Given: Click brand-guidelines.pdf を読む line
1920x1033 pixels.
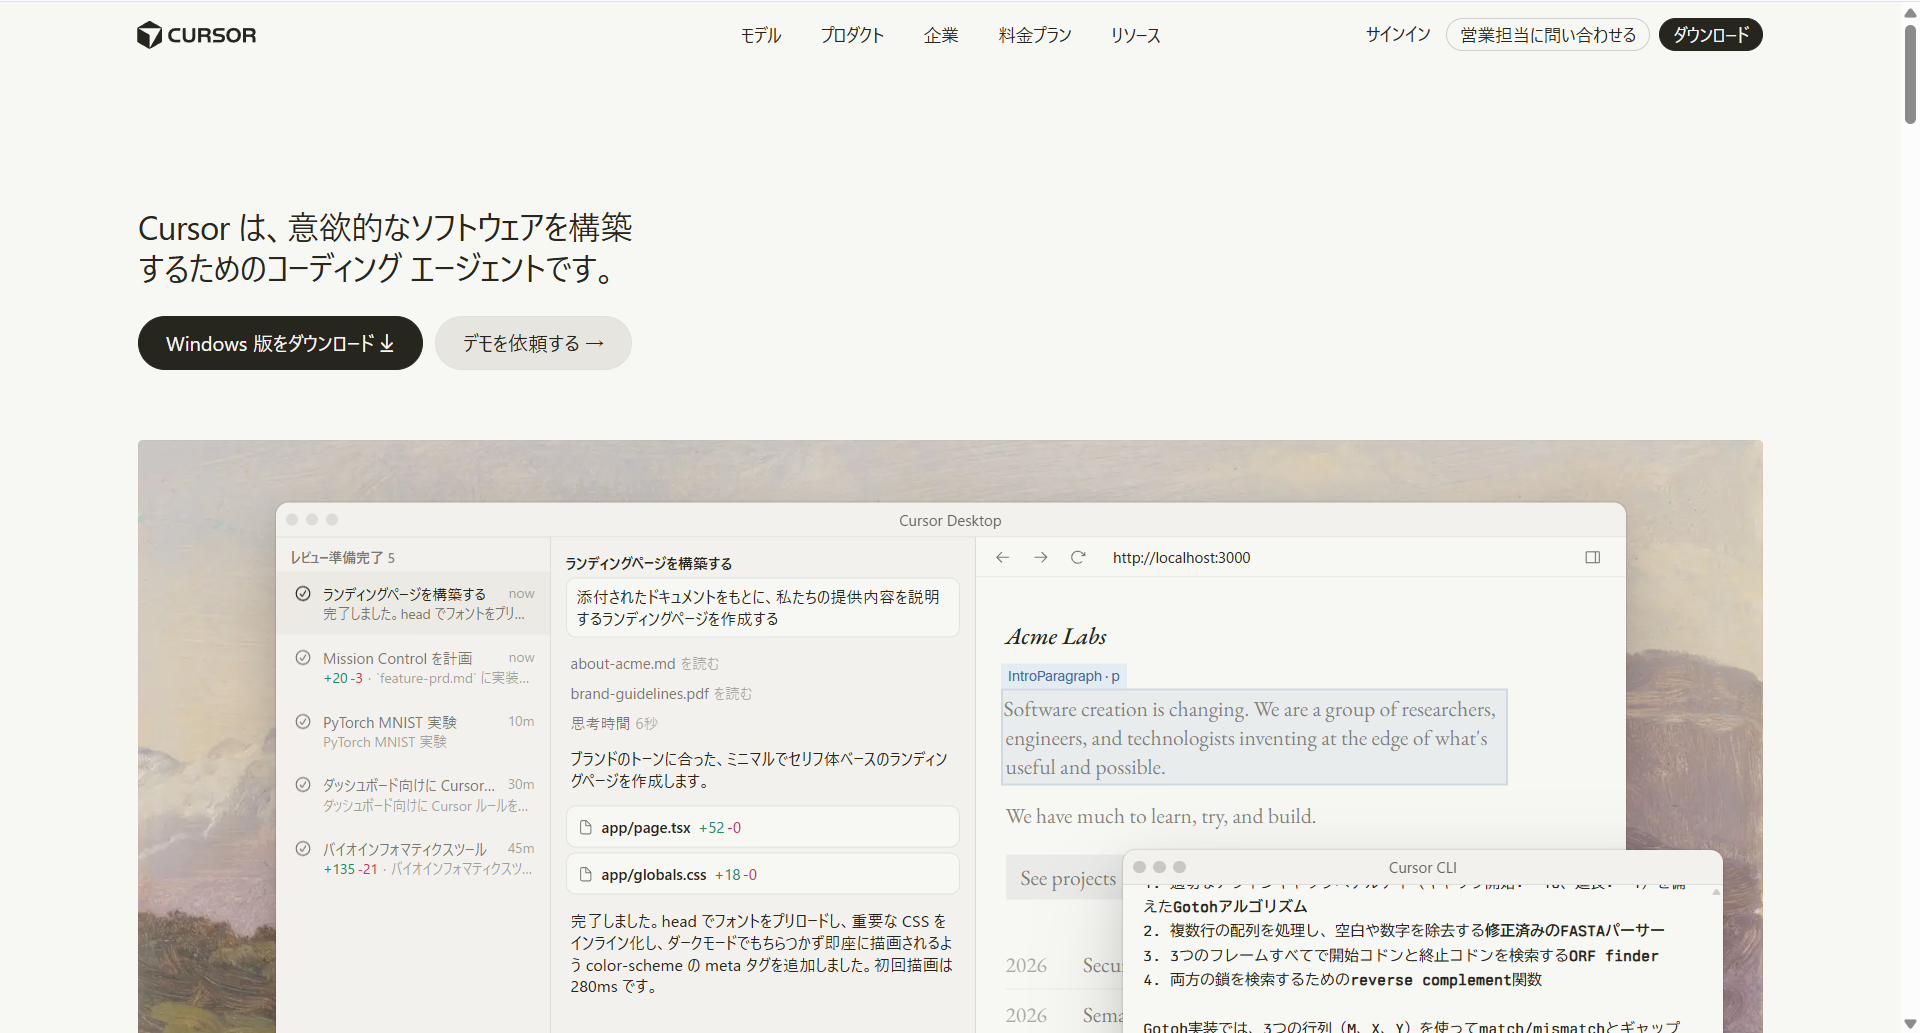Looking at the screenshot, I should [661, 693].
